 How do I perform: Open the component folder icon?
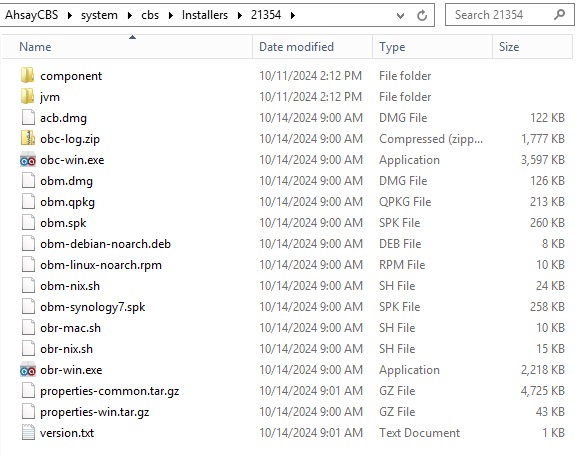(x=28, y=76)
